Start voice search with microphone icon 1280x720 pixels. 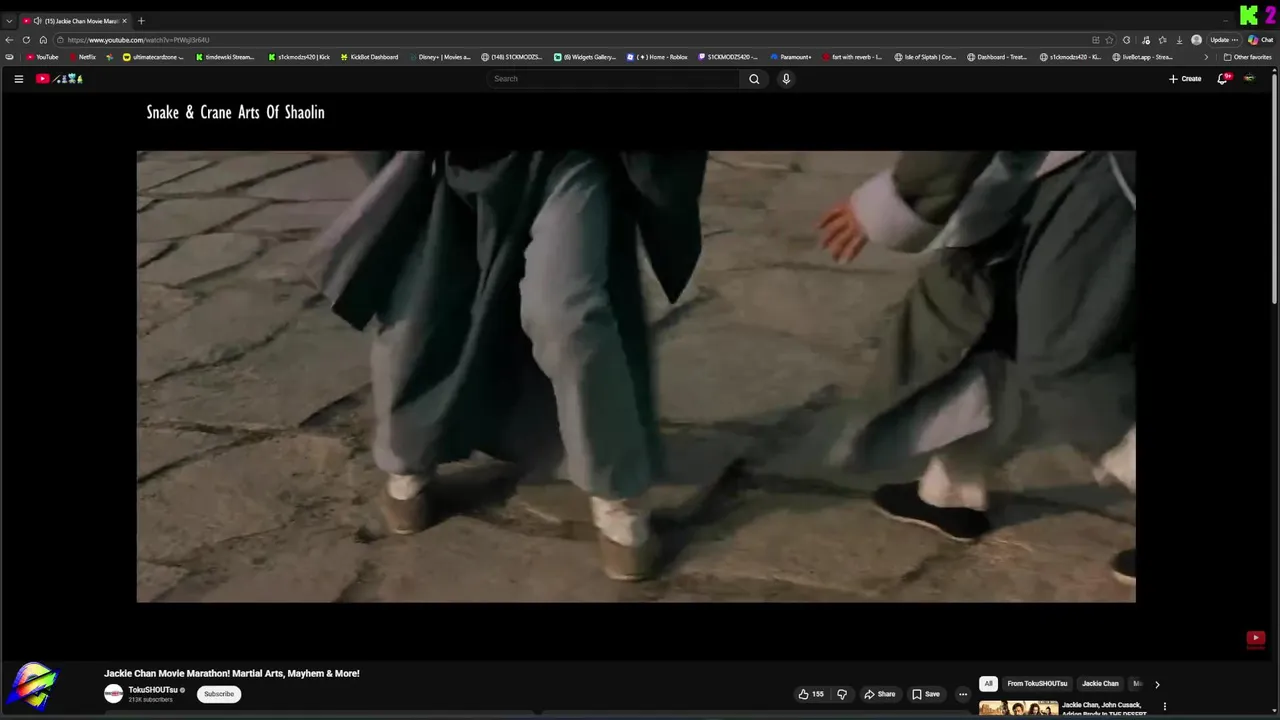pyautogui.click(x=786, y=79)
